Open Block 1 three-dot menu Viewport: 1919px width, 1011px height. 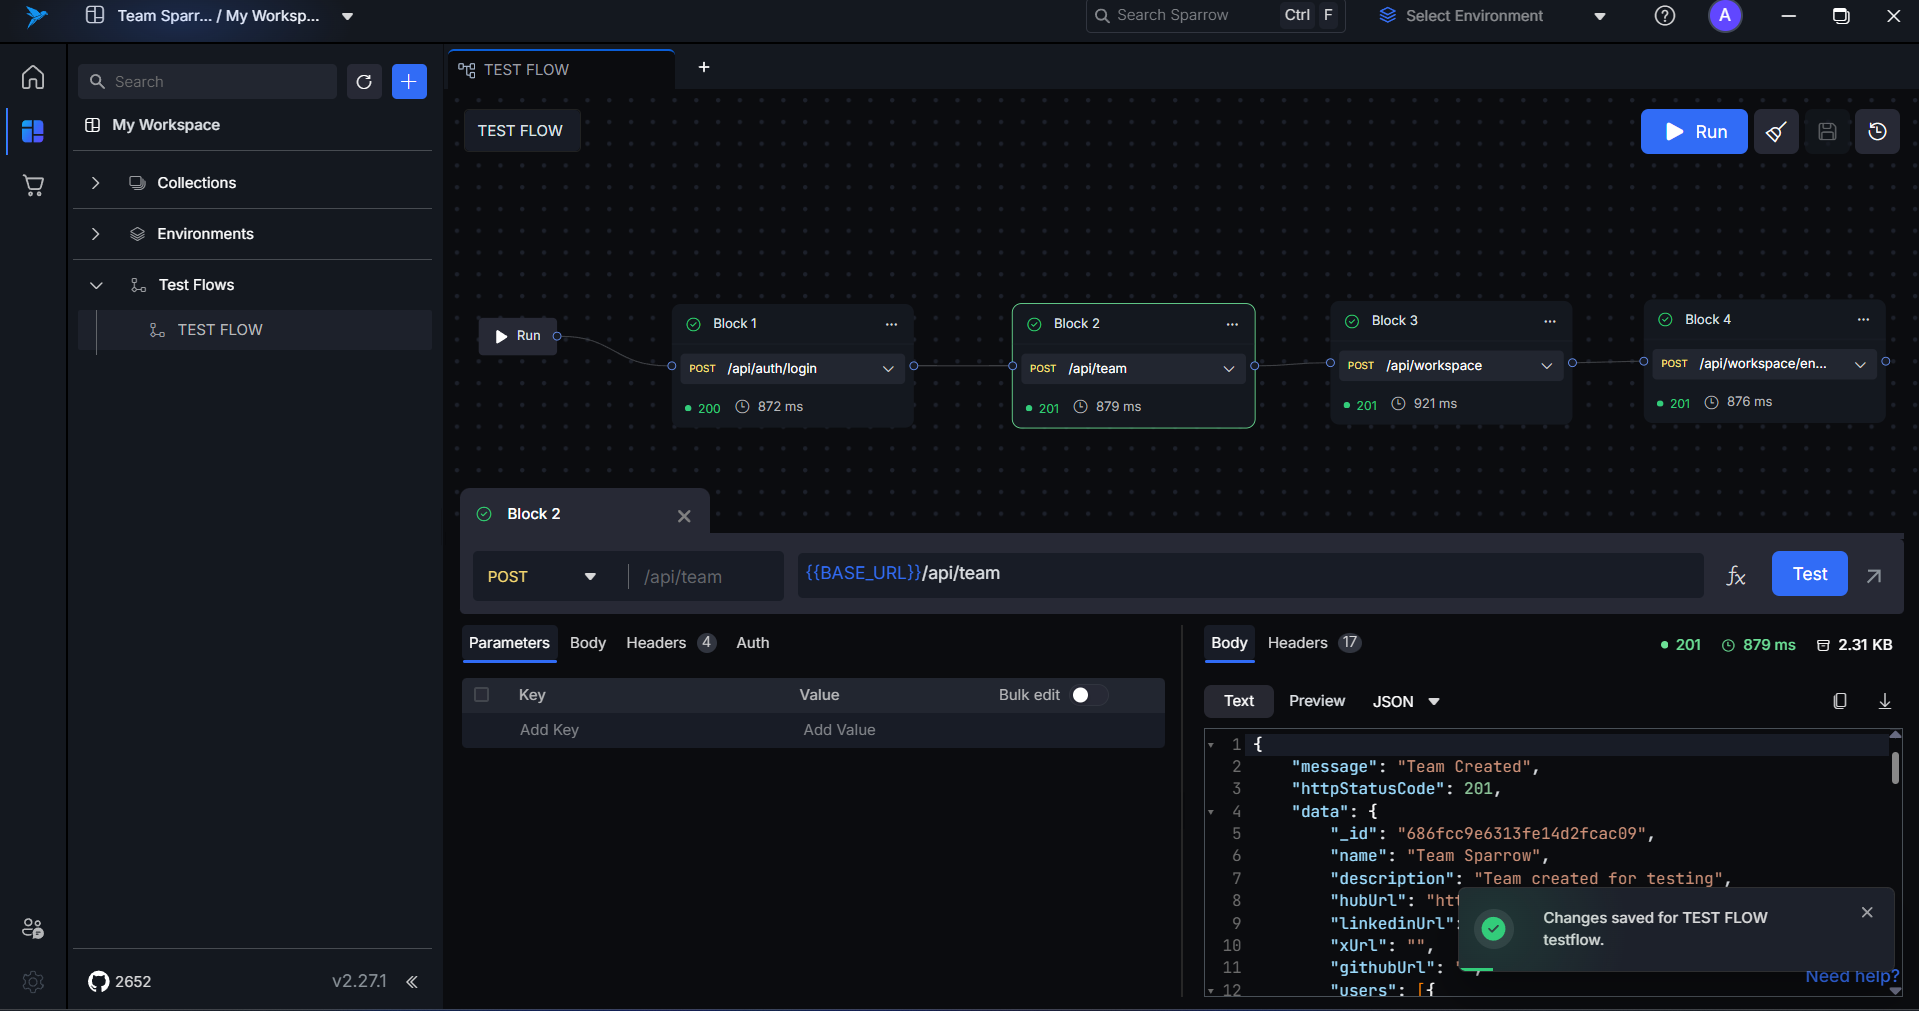click(891, 324)
